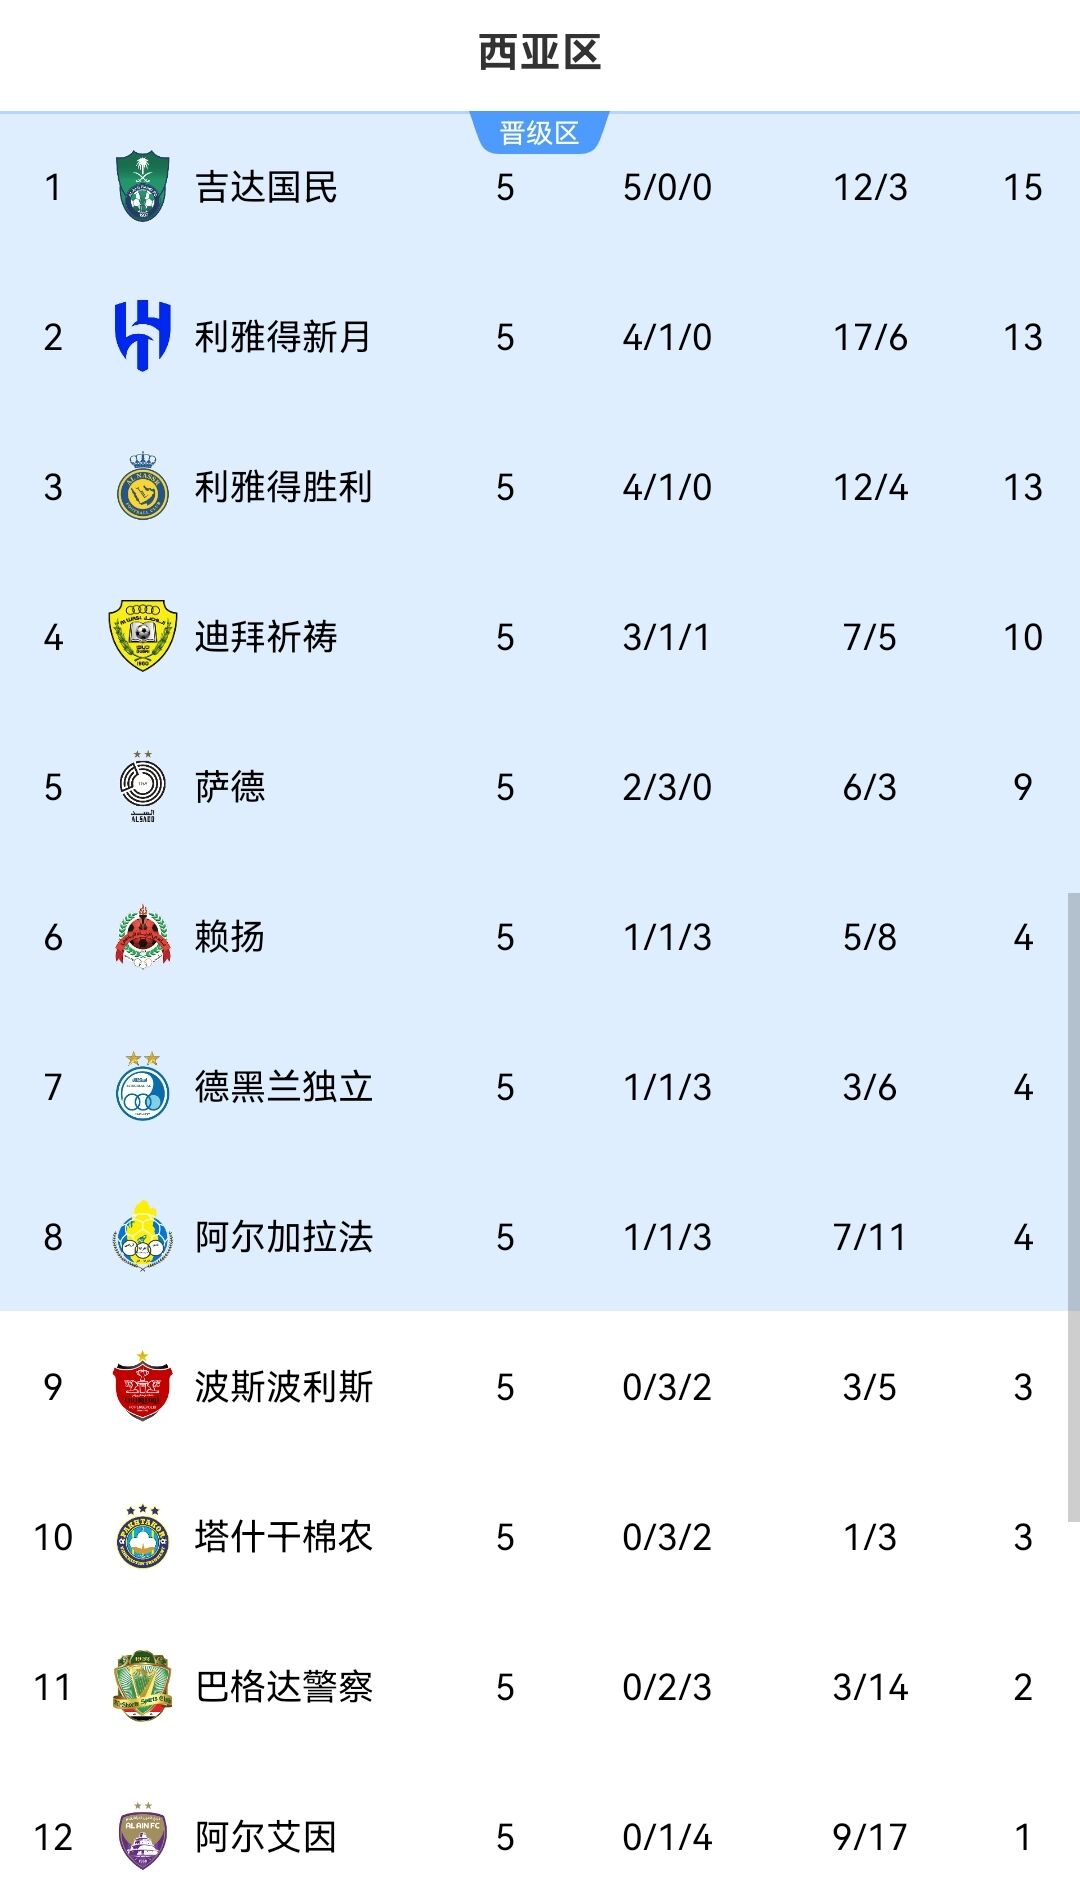Tap the 利雅得新月 blue logo
The width and height of the screenshot is (1080, 1904).
click(x=142, y=336)
